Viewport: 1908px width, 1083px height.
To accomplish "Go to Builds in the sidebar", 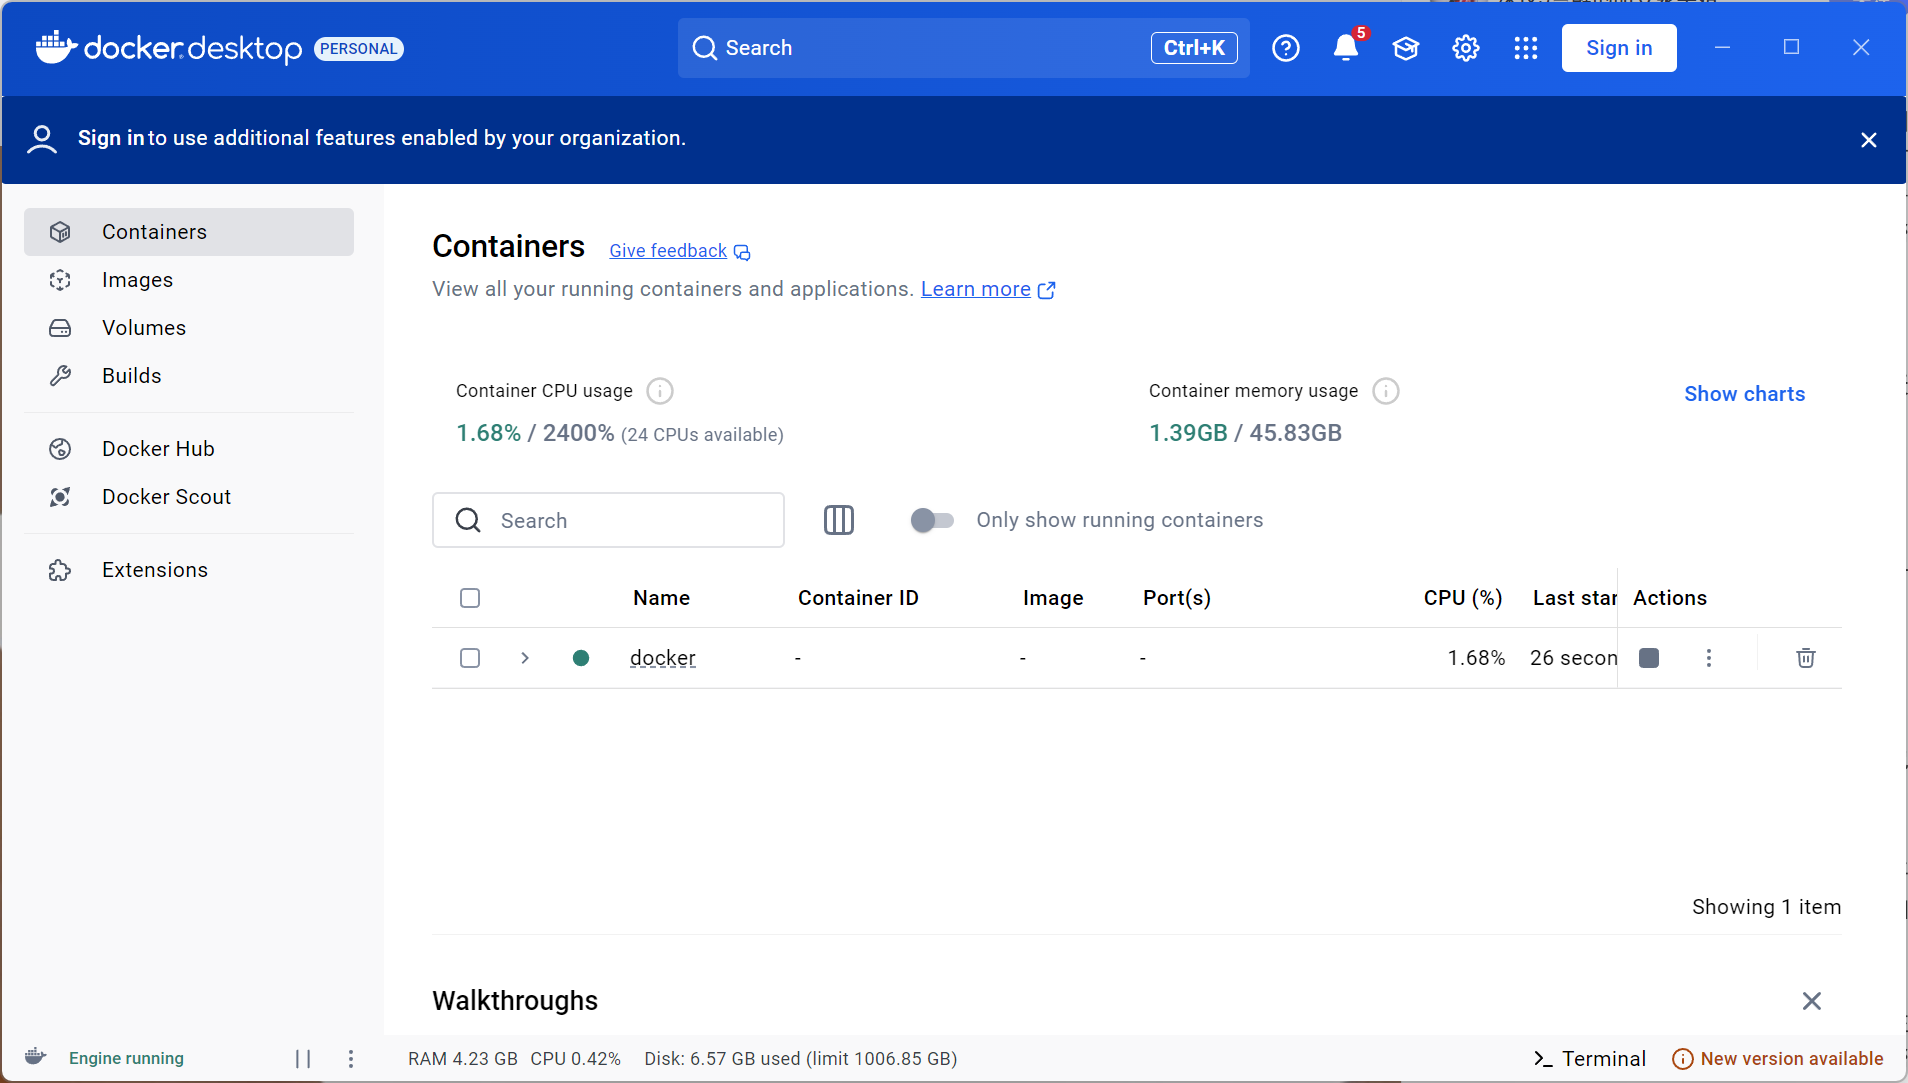I will (x=189, y=376).
